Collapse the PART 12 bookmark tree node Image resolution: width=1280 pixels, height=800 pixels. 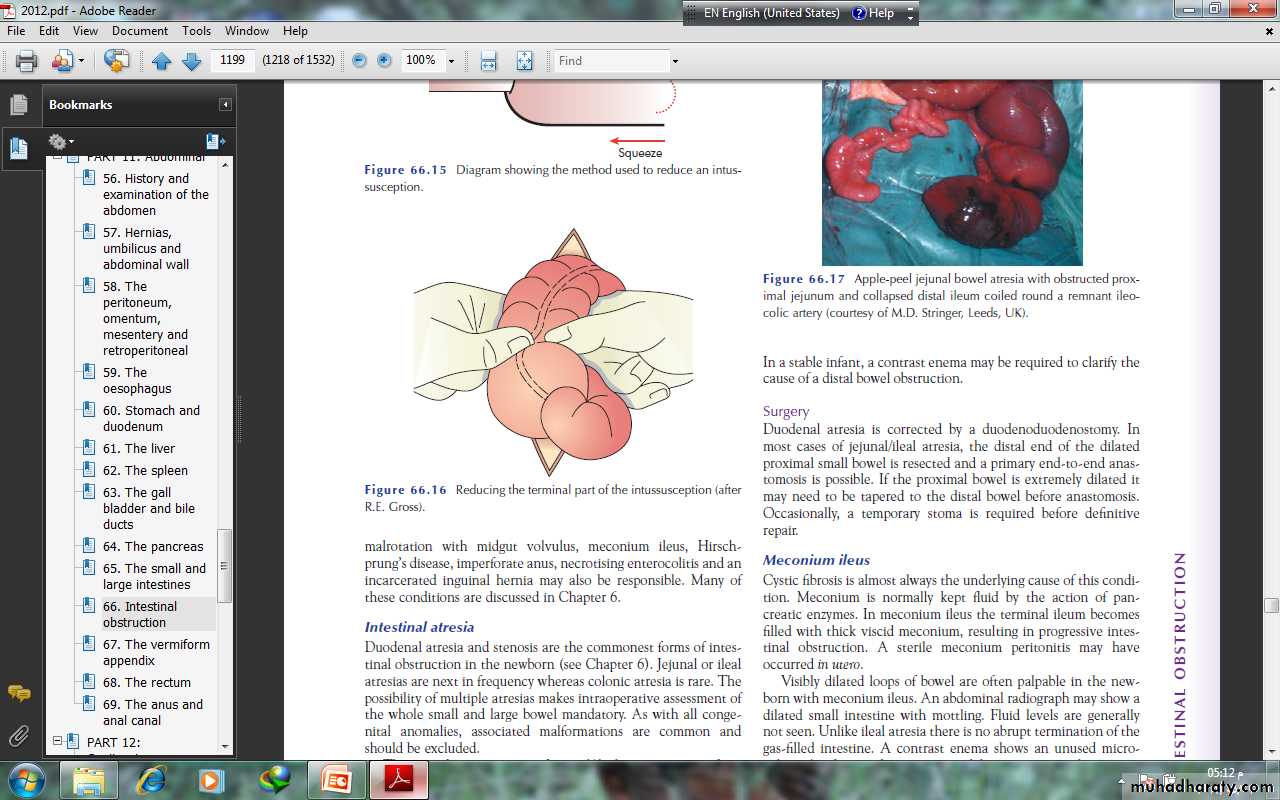click(x=58, y=742)
